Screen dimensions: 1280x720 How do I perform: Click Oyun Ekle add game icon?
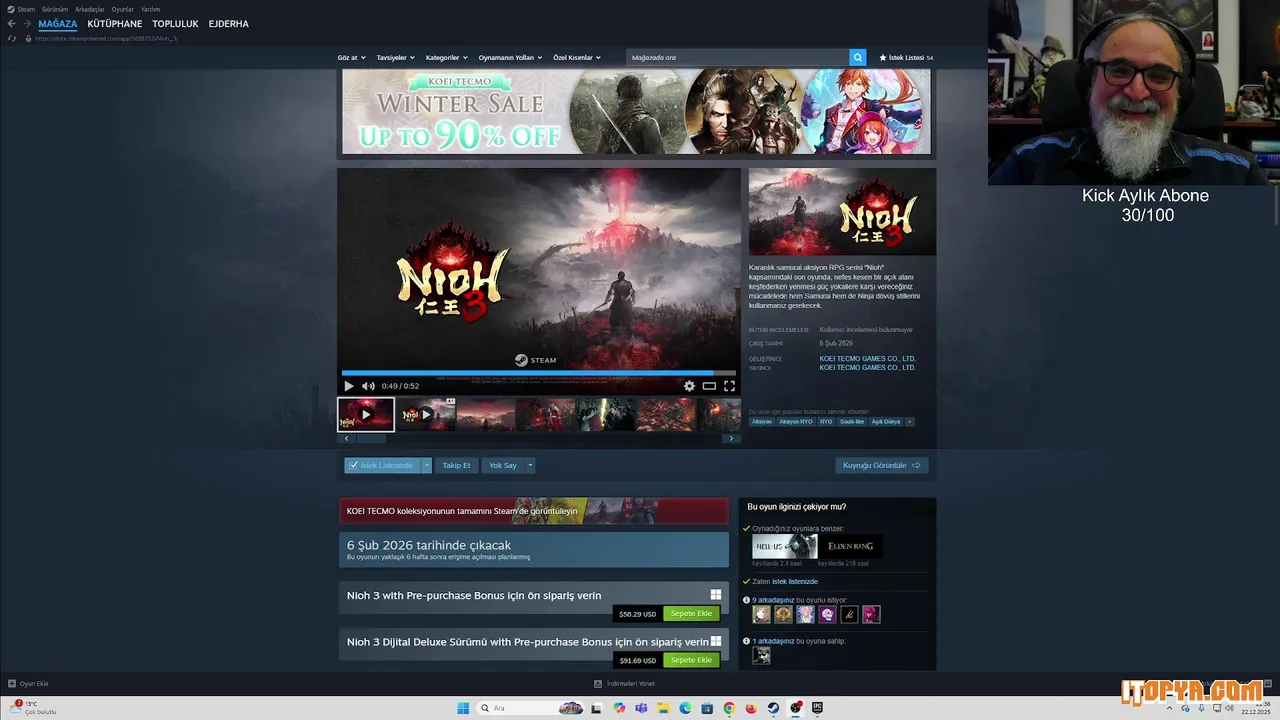13,684
